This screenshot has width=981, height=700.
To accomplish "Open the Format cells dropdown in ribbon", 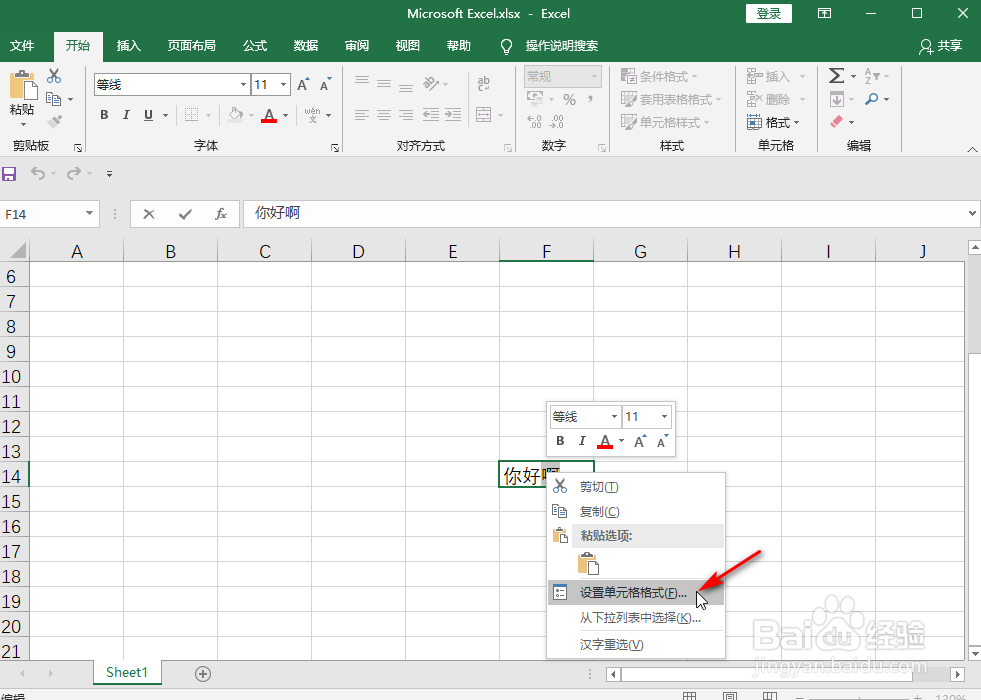I will 773,122.
